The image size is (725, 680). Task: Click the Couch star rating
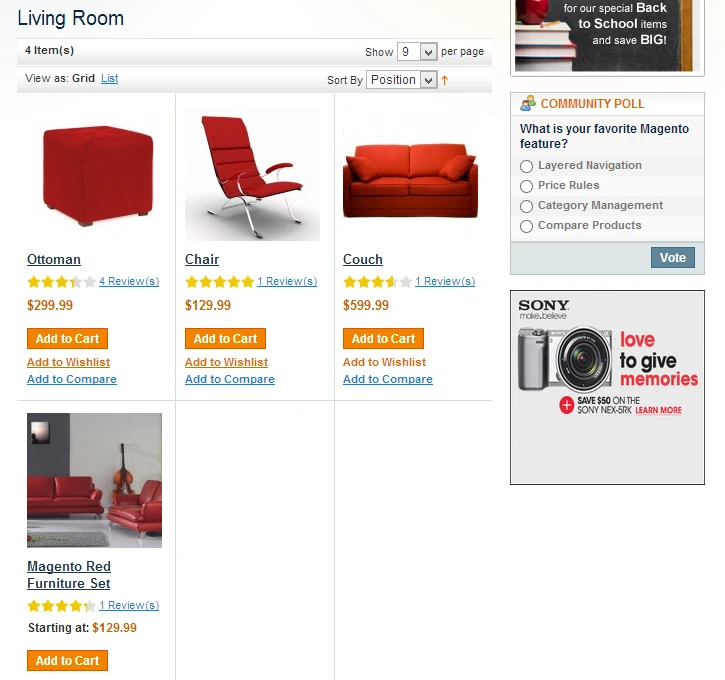[377, 282]
